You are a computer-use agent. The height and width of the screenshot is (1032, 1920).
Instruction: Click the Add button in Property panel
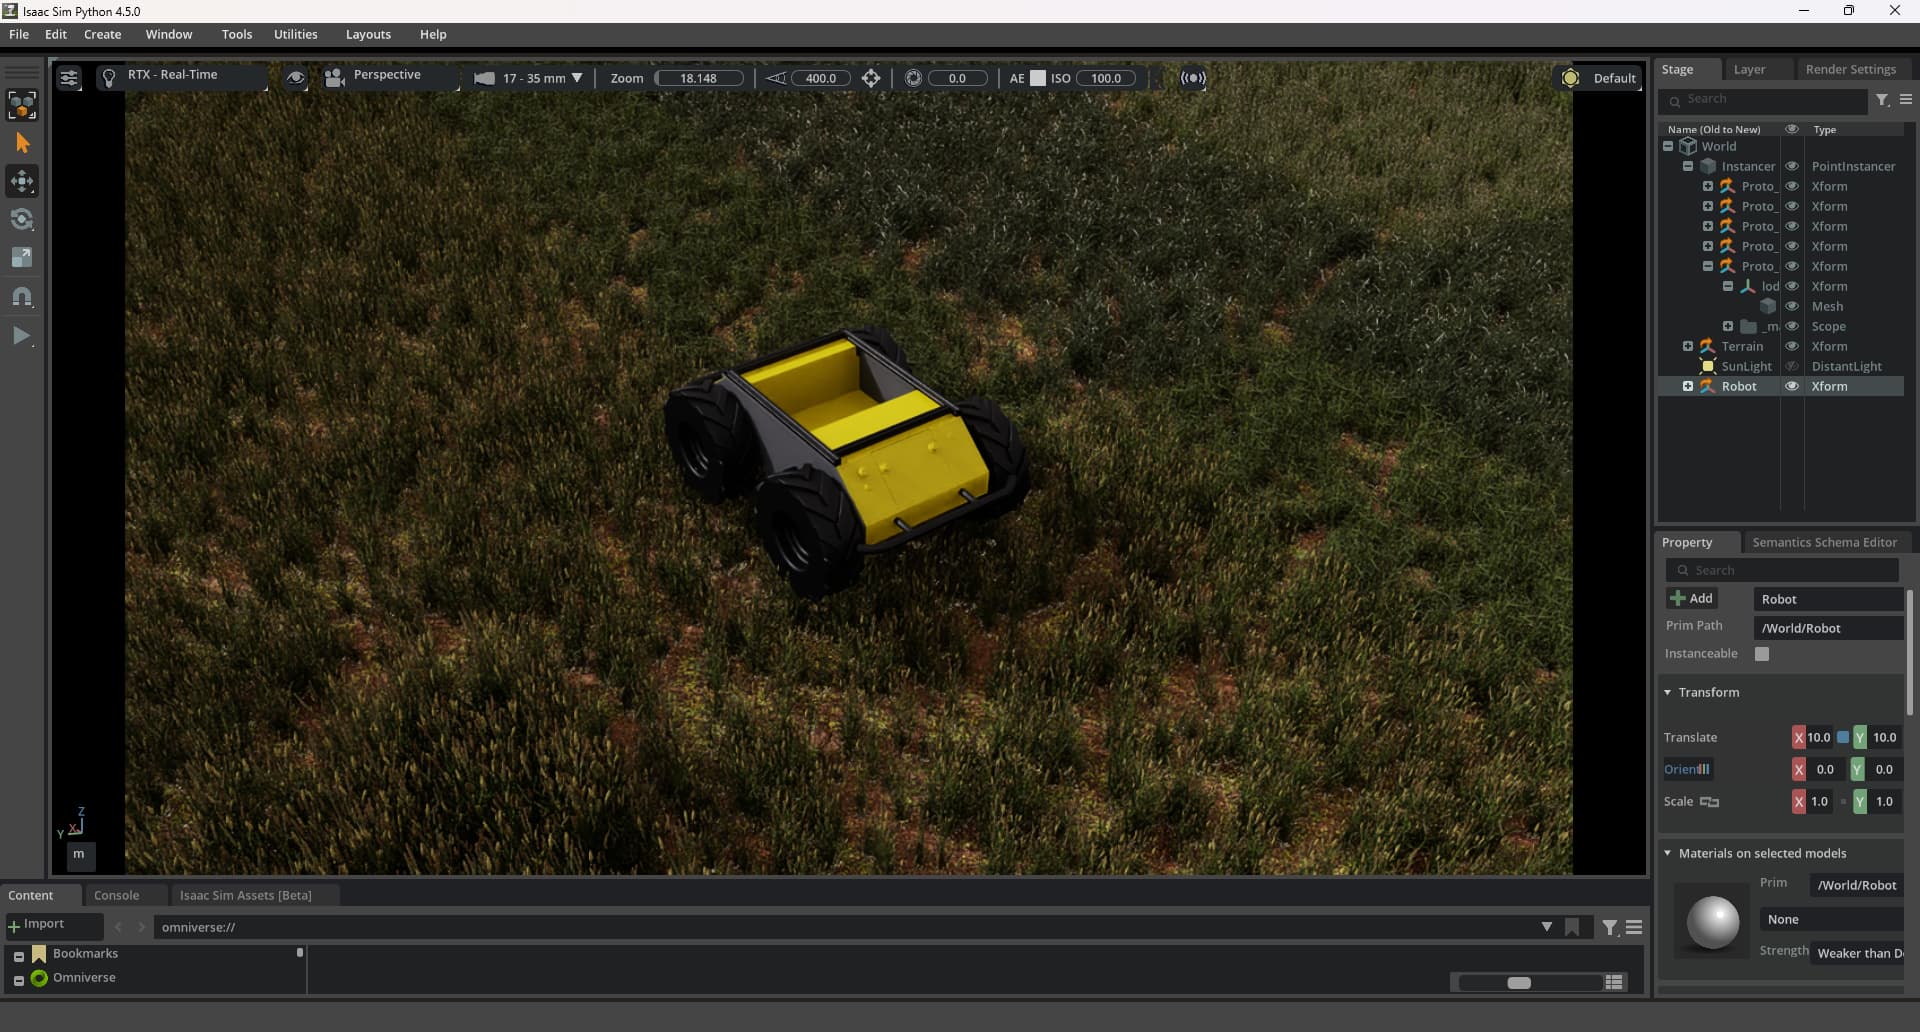(1691, 598)
